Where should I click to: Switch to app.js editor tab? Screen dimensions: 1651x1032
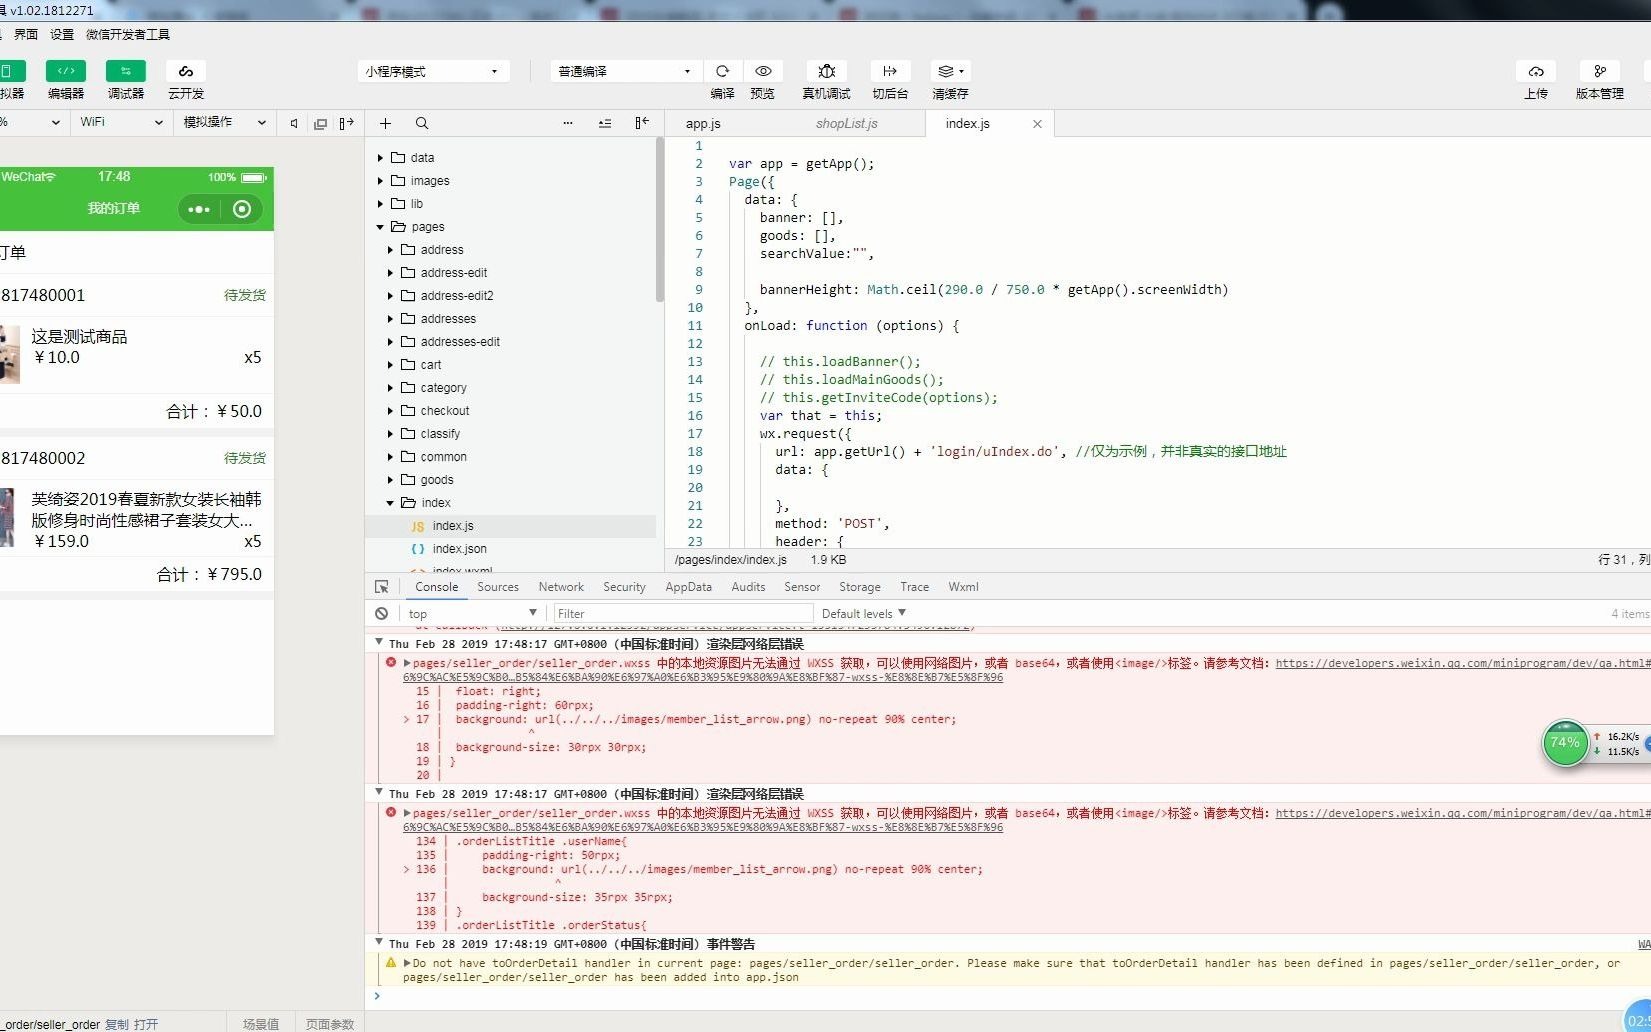click(703, 123)
